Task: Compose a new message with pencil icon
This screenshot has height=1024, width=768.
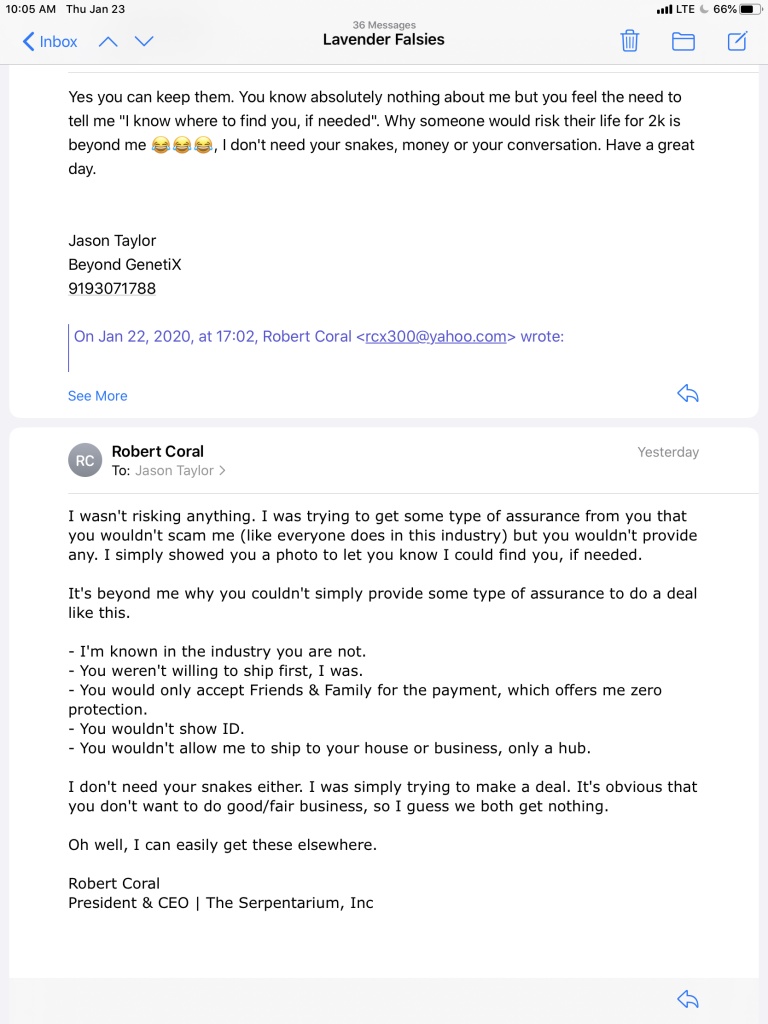Action: pyautogui.click(x=737, y=41)
